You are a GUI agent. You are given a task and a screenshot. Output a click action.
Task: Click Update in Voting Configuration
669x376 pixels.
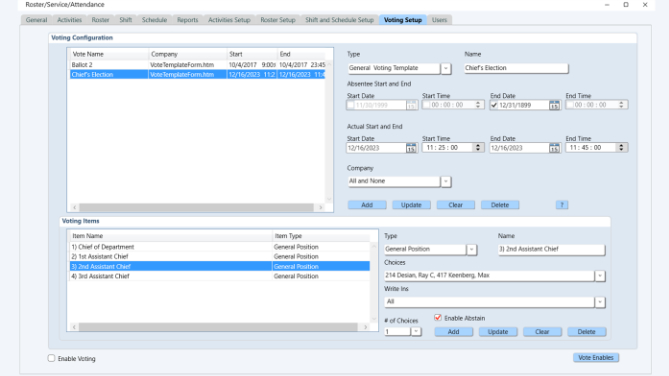coord(411,205)
